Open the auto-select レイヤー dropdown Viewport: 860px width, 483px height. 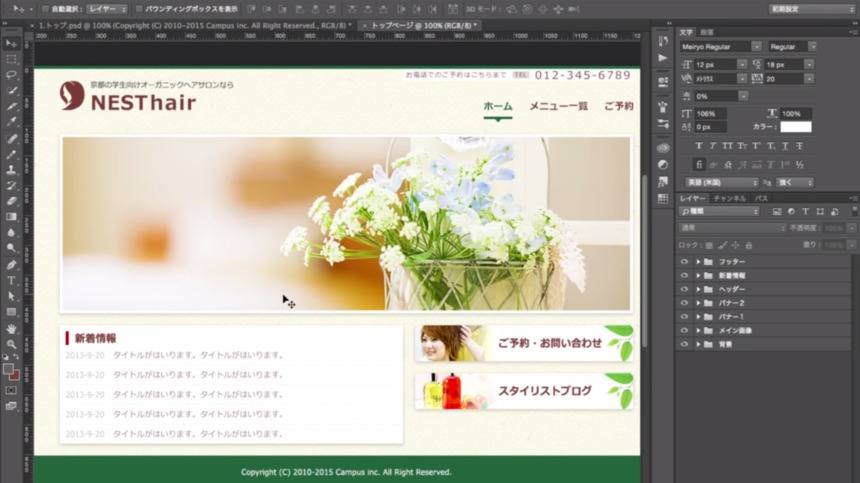coord(106,9)
